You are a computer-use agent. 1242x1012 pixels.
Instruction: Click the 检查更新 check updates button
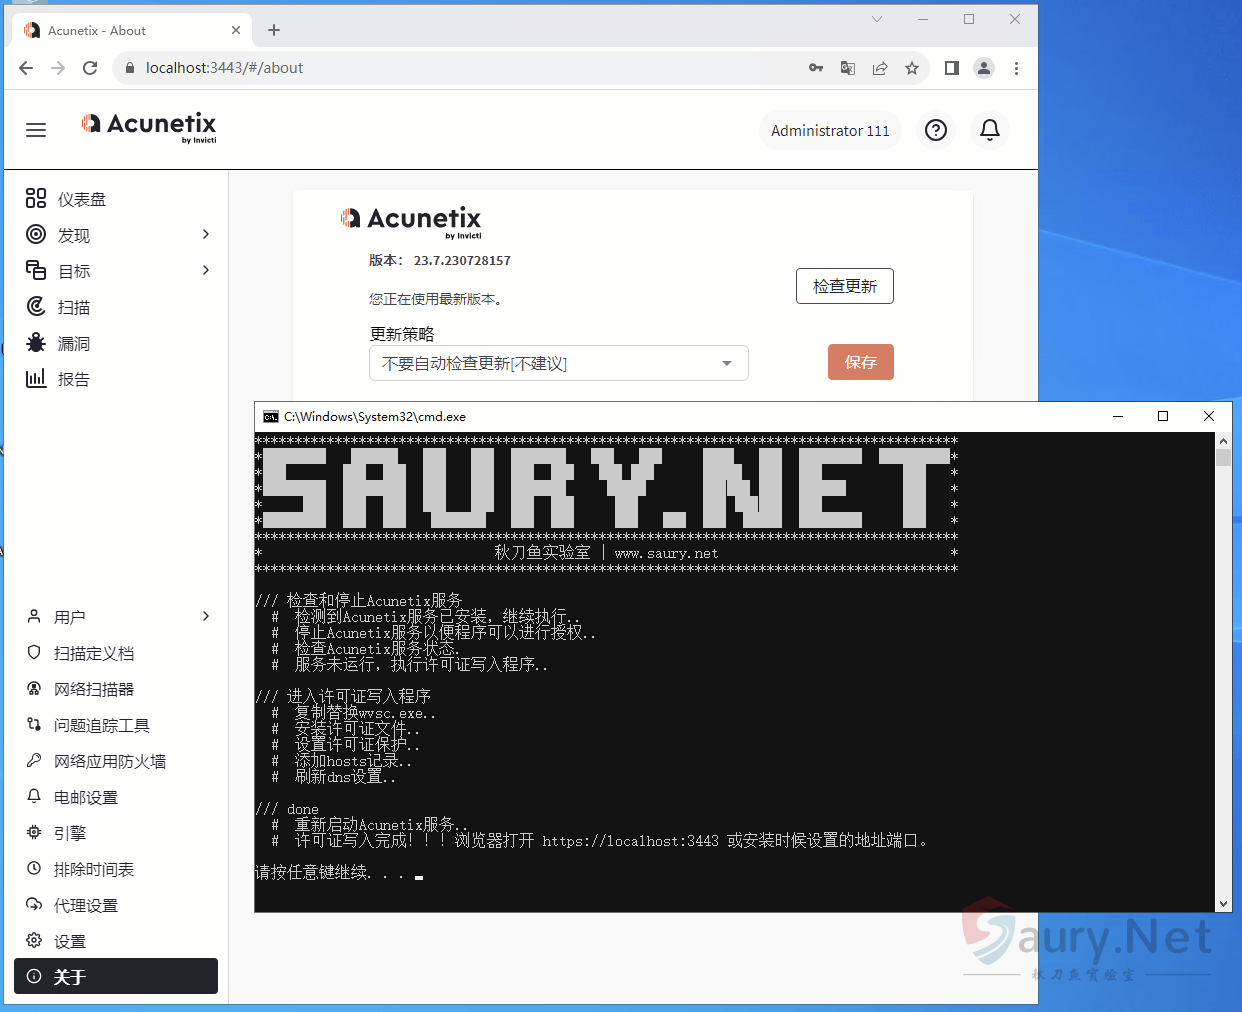tap(844, 286)
